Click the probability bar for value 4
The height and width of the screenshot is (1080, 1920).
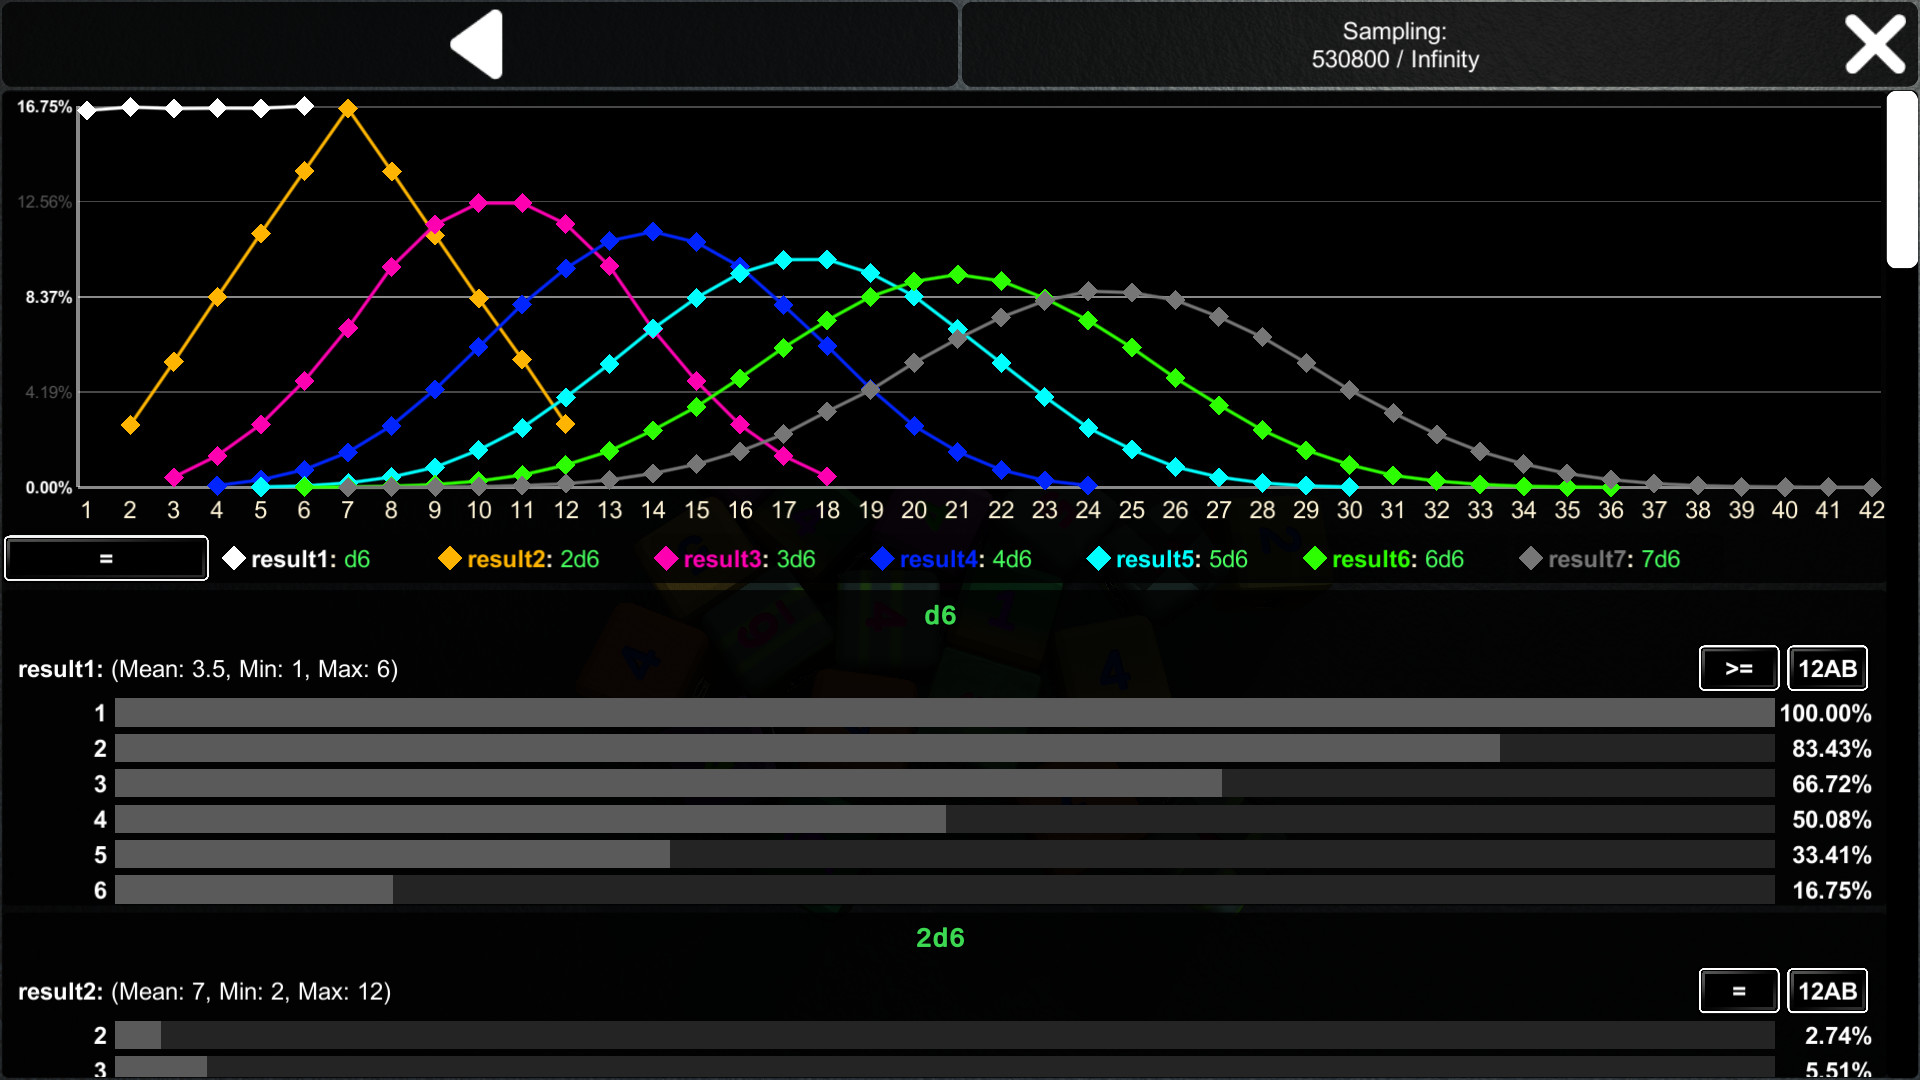coord(530,820)
